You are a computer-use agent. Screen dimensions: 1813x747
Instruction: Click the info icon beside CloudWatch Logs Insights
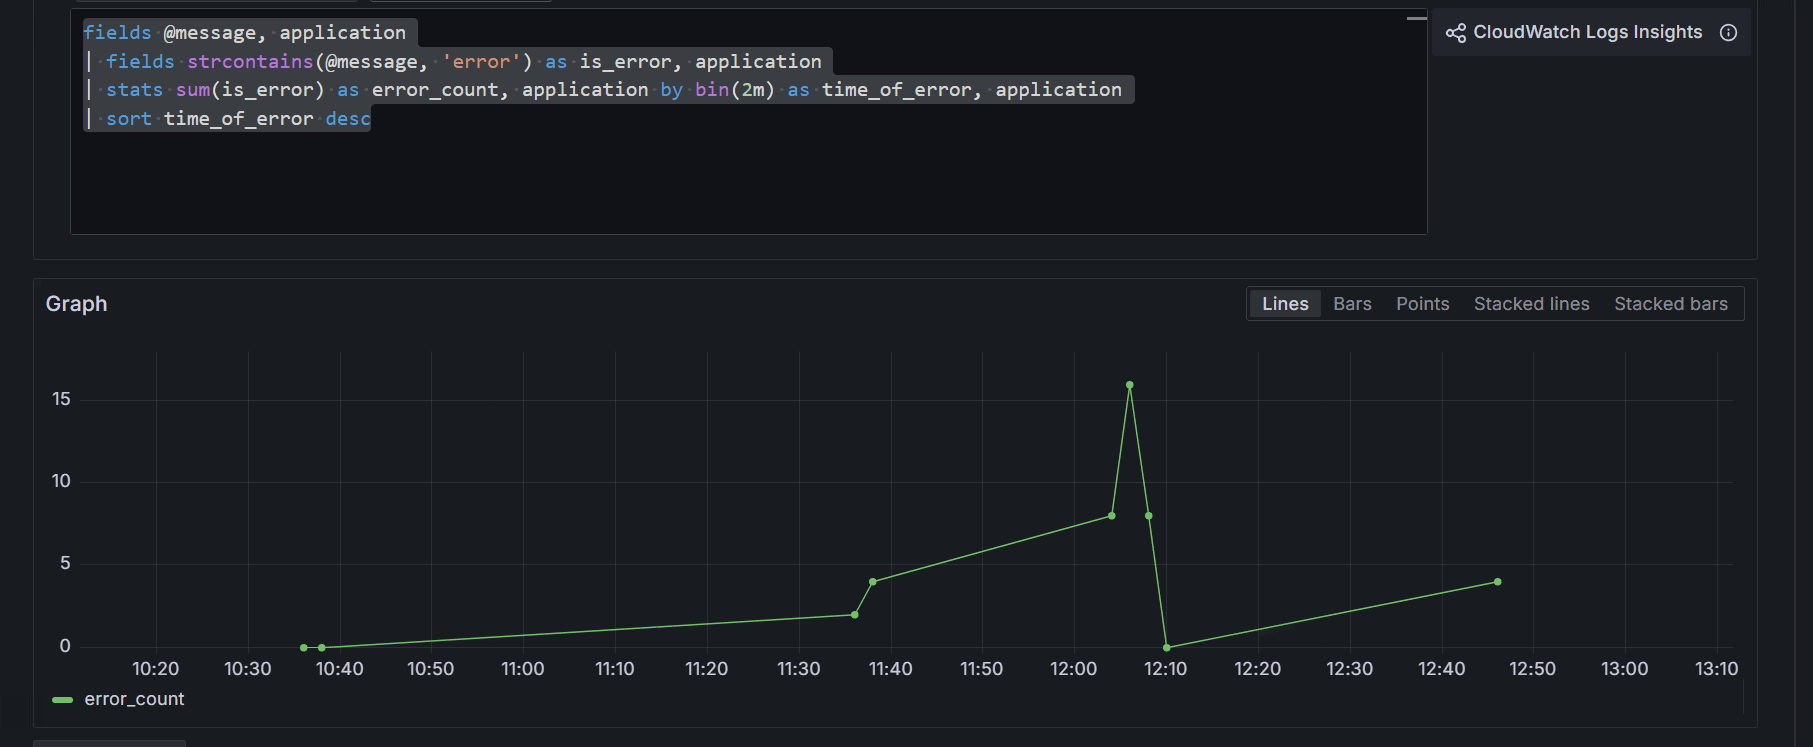1728,33
